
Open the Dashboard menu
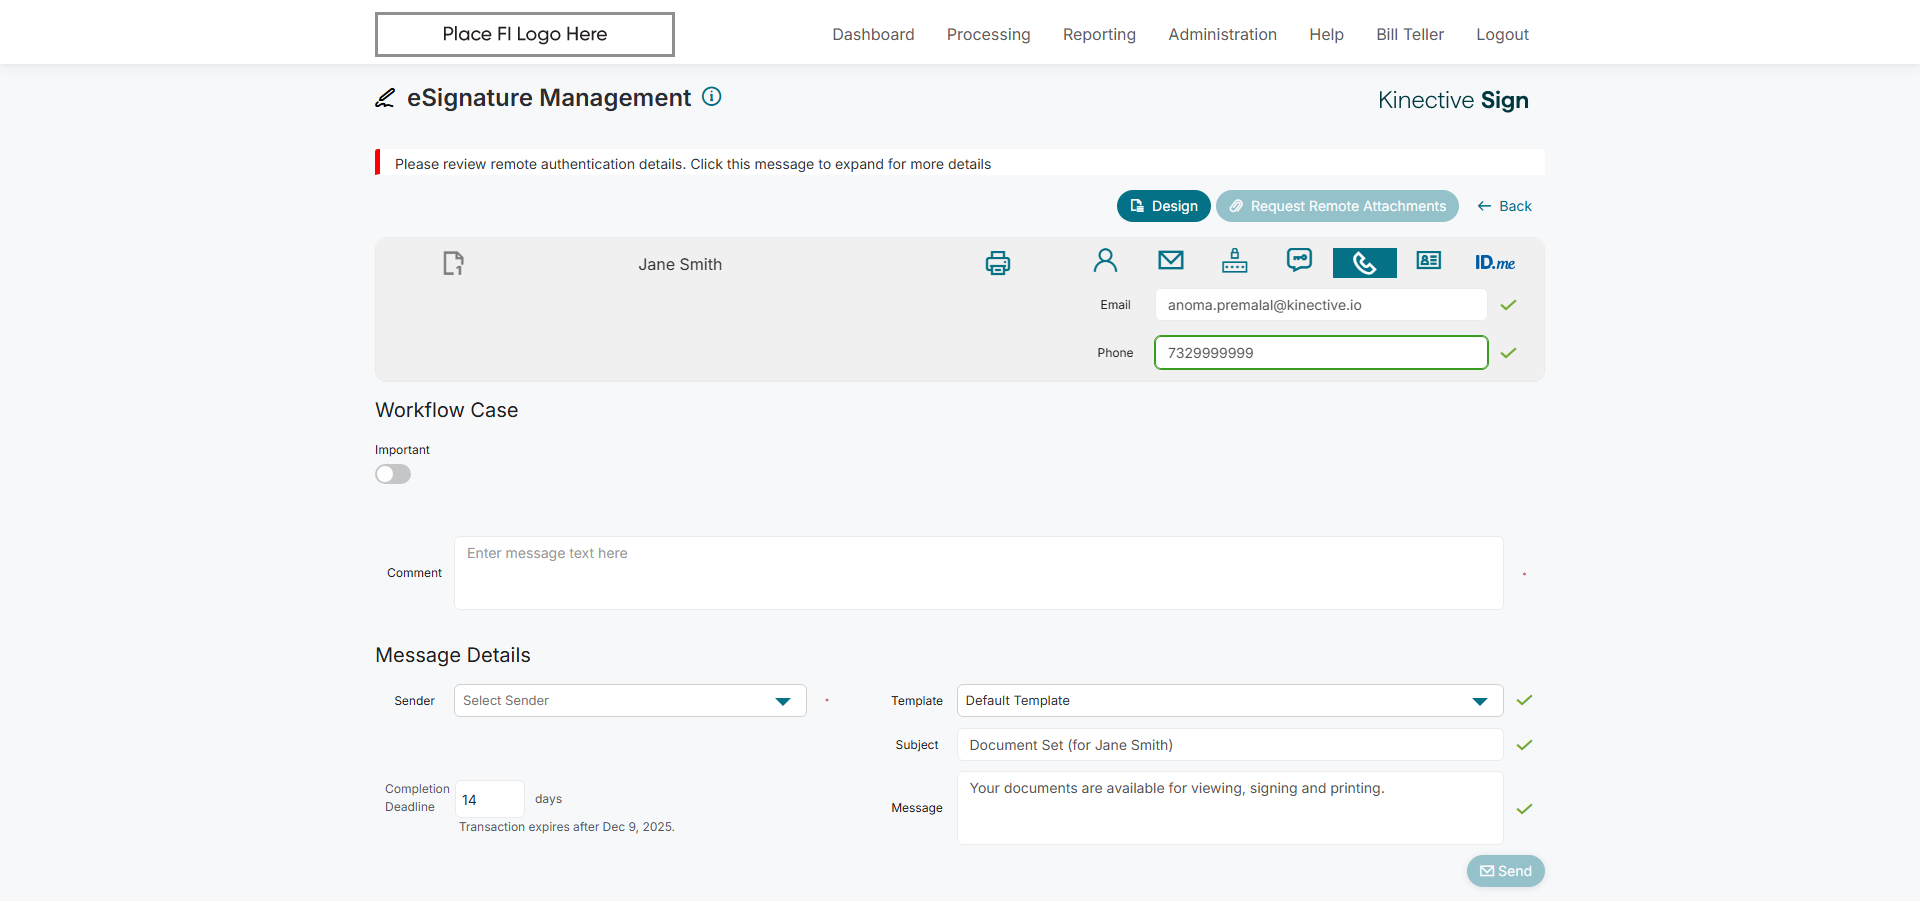pyautogui.click(x=873, y=35)
